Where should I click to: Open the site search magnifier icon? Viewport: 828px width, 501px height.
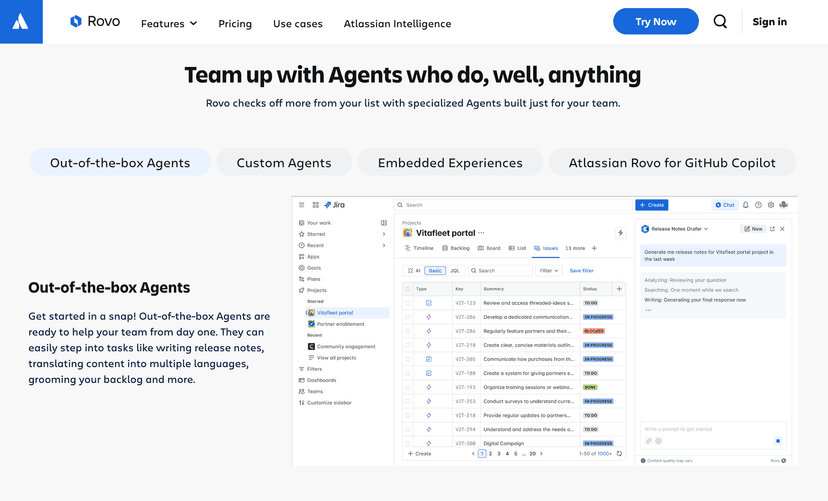tap(720, 22)
